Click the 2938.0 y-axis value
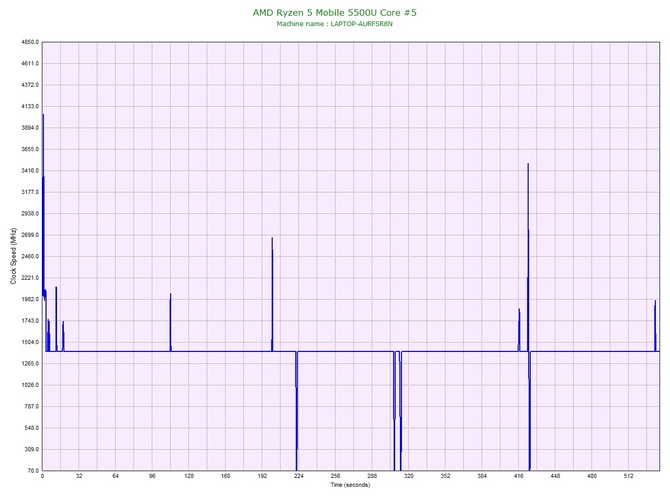 pyautogui.click(x=30, y=214)
